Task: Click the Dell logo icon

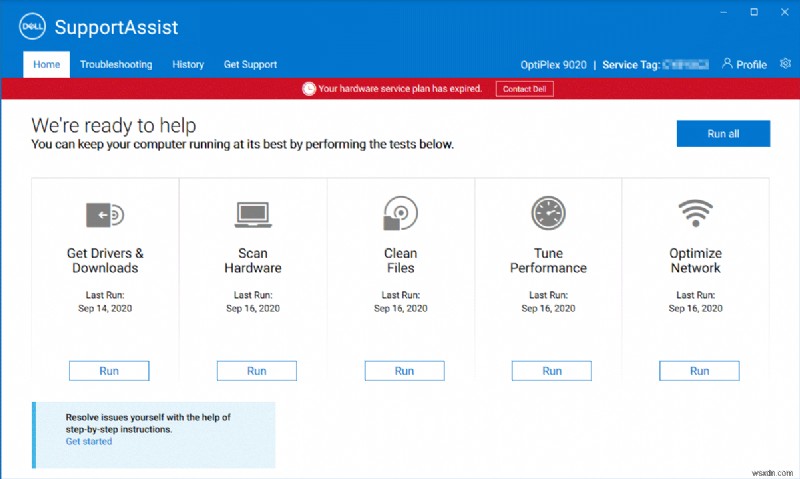Action: 31,27
